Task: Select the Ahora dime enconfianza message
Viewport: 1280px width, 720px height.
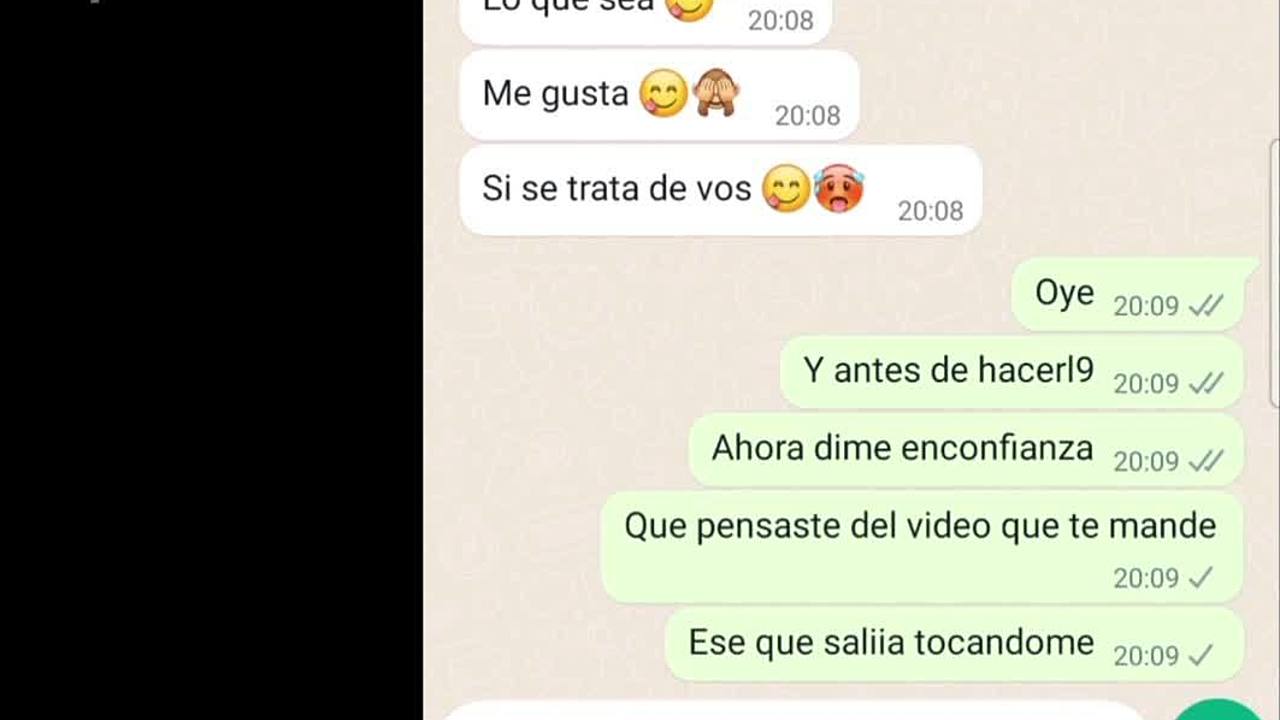Action: (966, 450)
